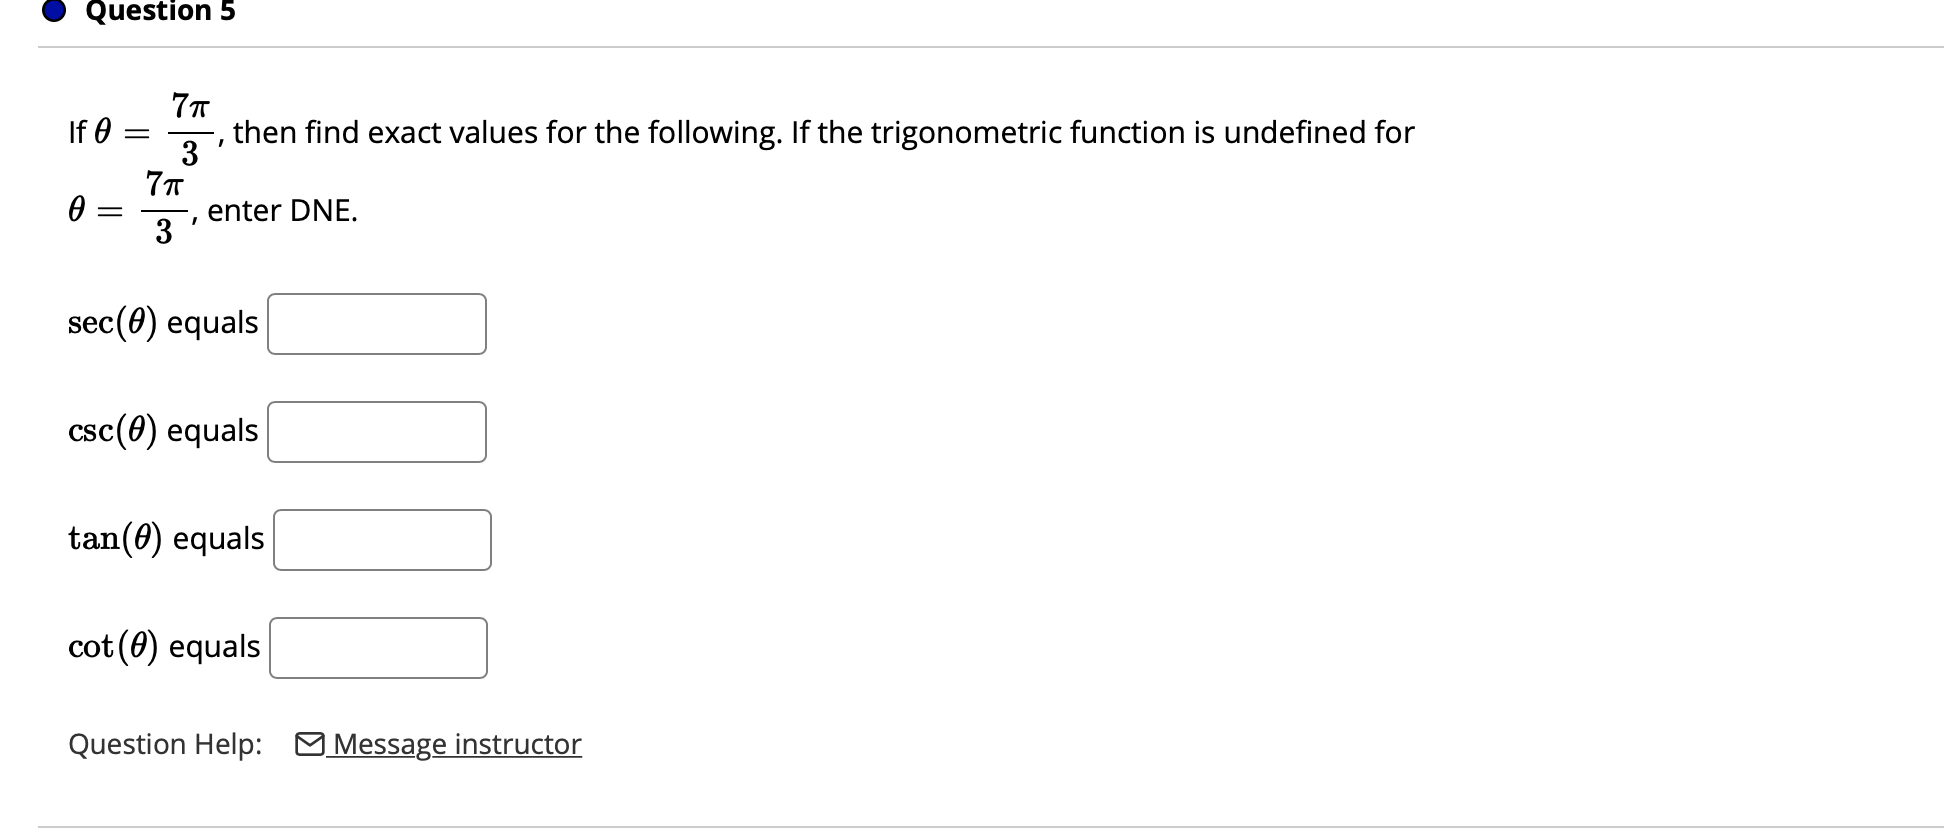The width and height of the screenshot is (1944, 828).
Task: Click inside the tan(θ) answer box
Action: (x=382, y=539)
